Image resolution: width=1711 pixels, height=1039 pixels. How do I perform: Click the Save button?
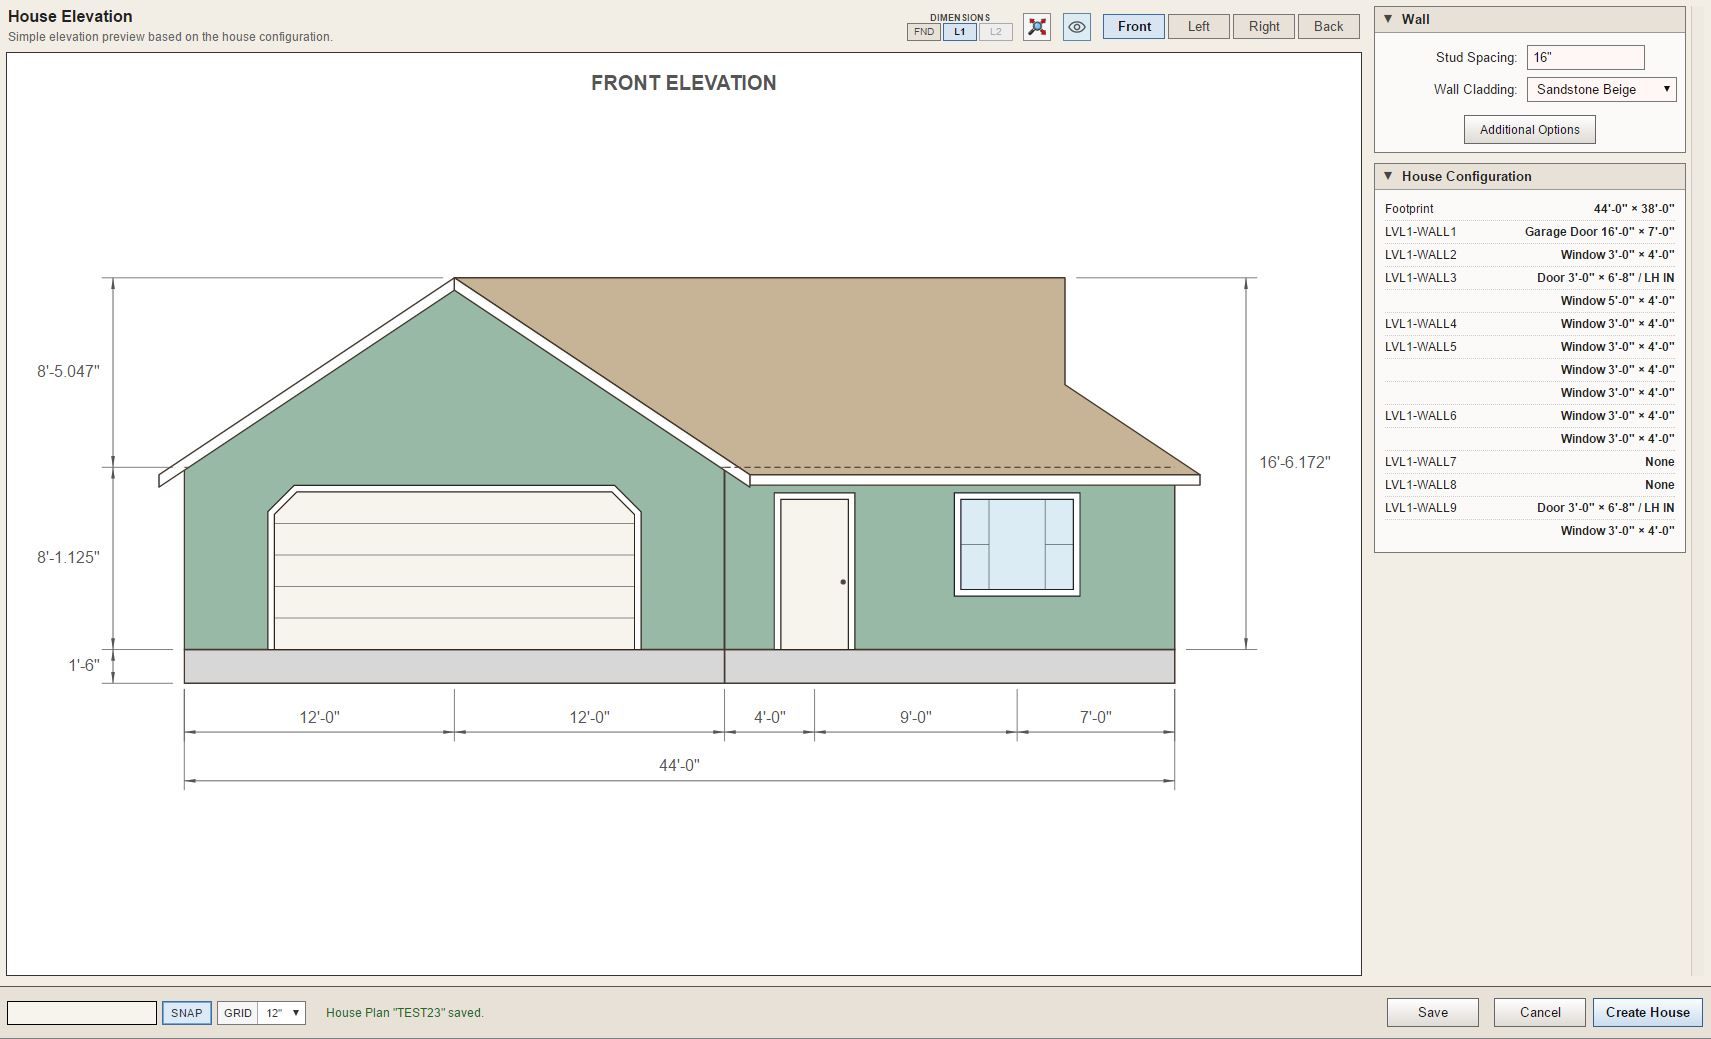1433,1012
